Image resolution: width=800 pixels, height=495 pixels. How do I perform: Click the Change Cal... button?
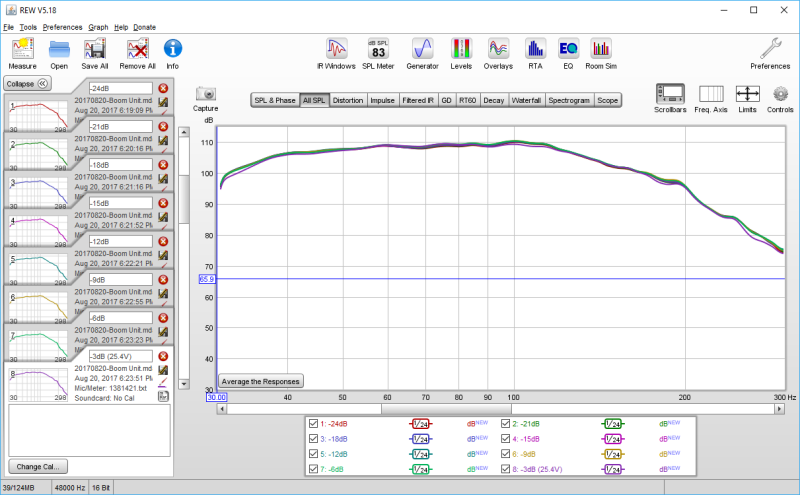[x=38, y=466]
